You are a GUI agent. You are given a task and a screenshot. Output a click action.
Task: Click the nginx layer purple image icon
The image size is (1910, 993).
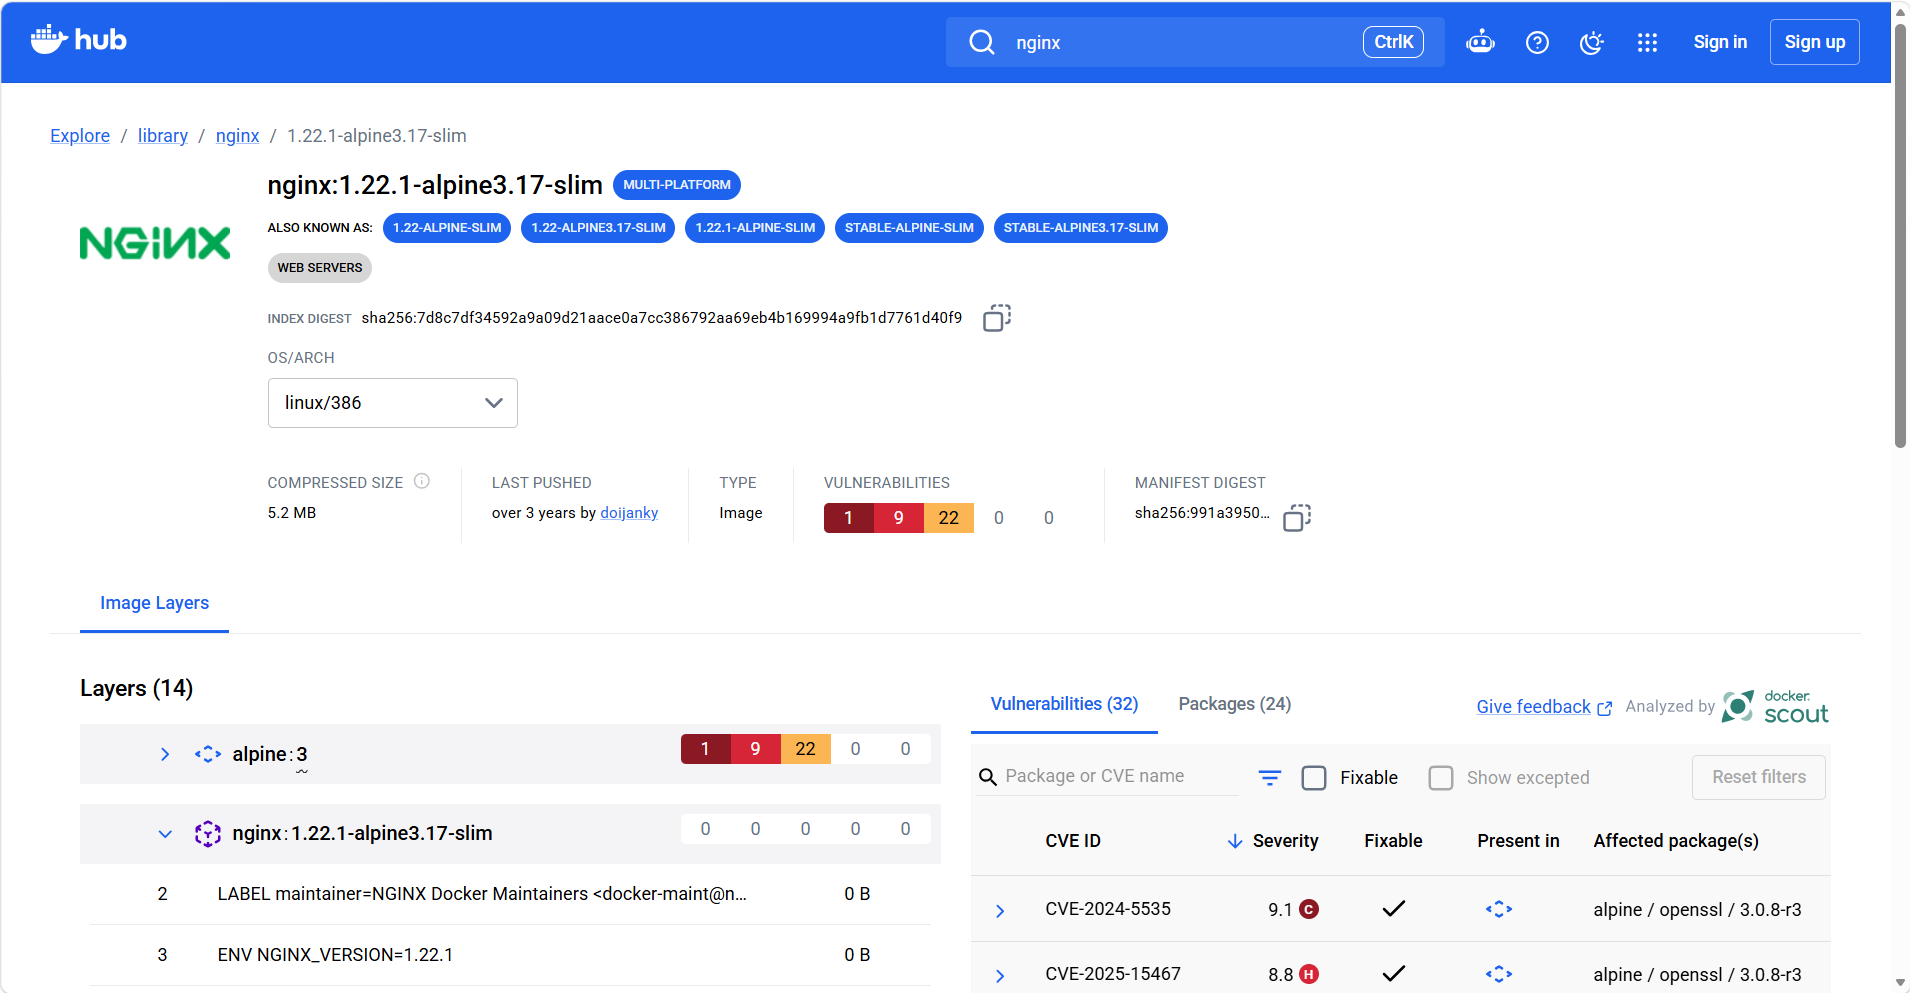[208, 833]
